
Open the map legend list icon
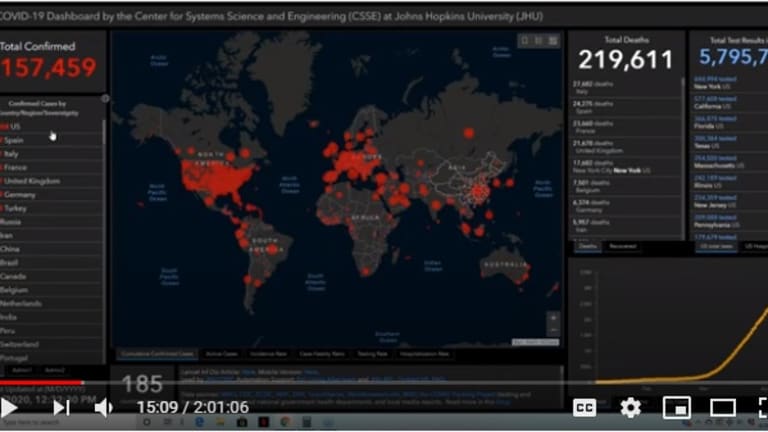[x=539, y=41]
